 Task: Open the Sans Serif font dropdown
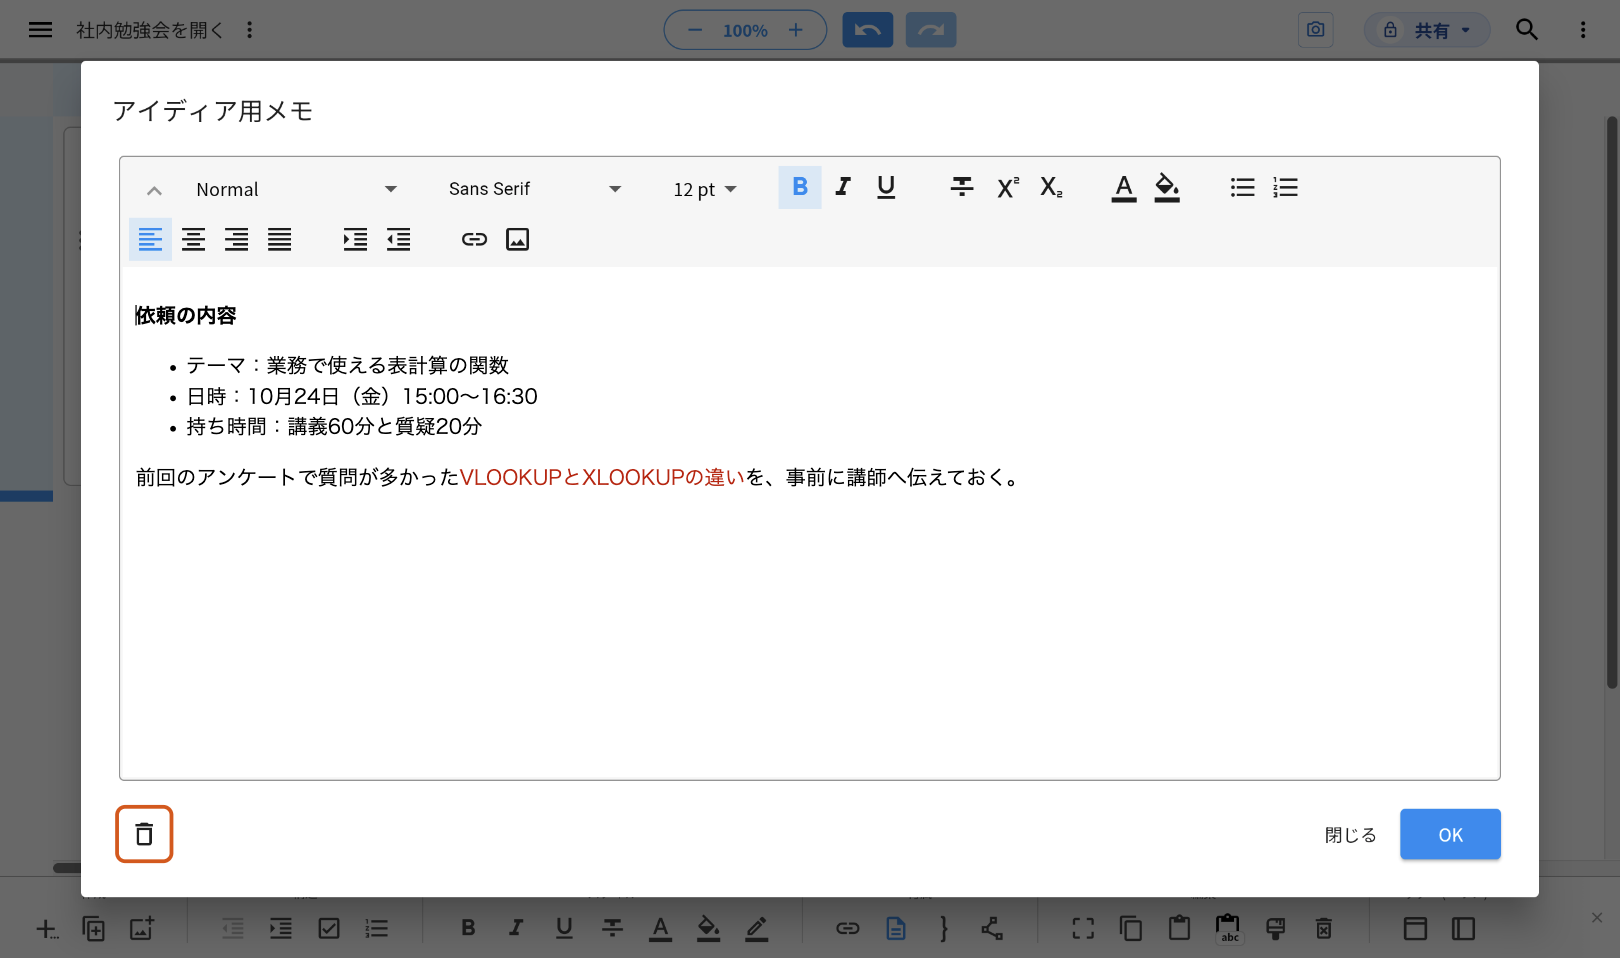(536, 189)
